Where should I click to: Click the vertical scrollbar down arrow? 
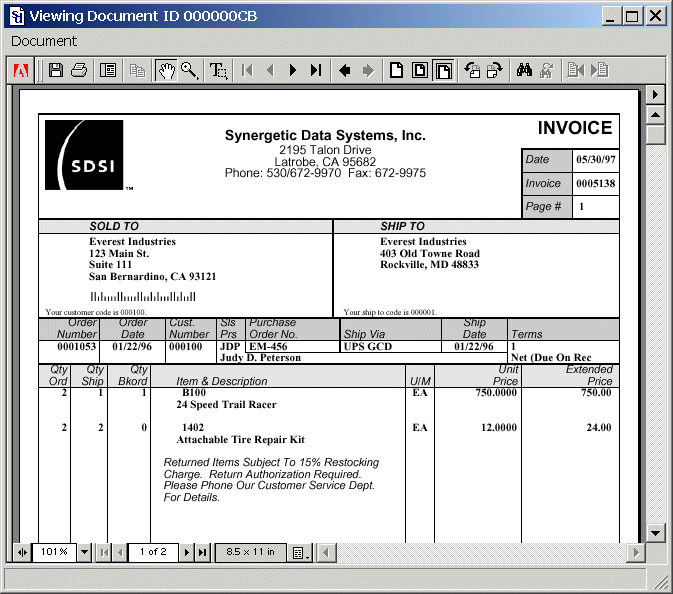tap(655, 531)
